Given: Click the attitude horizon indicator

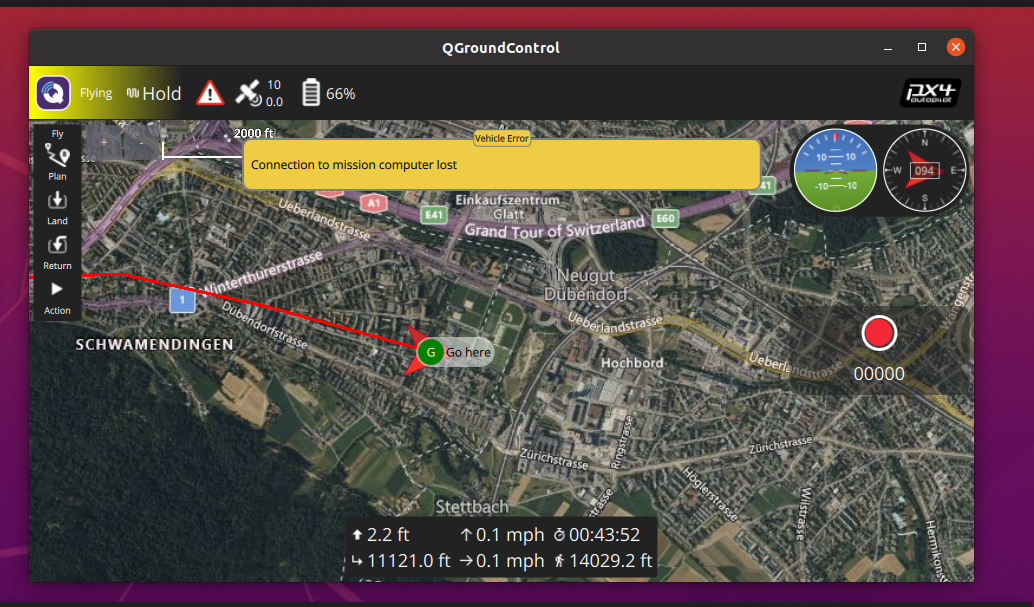Looking at the screenshot, I should (835, 170).
